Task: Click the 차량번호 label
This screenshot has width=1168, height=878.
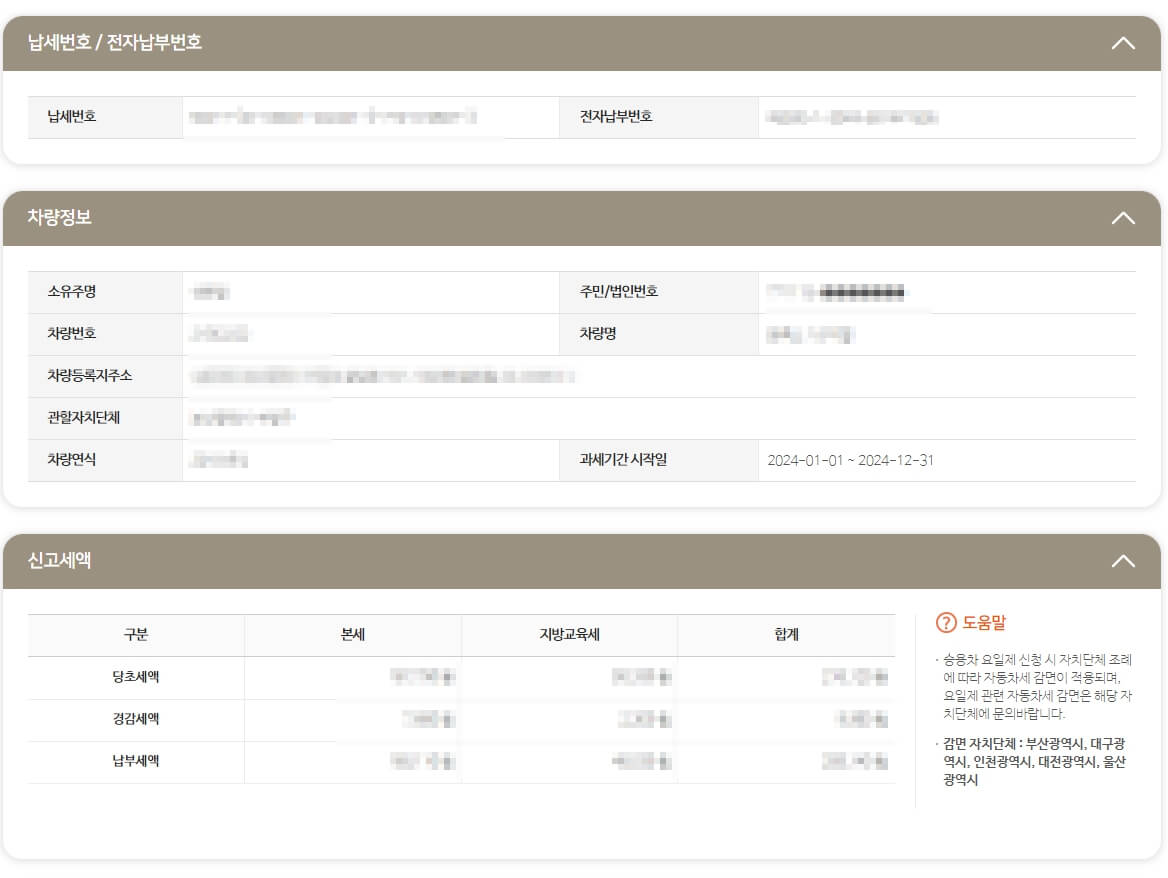Action: 72,333
